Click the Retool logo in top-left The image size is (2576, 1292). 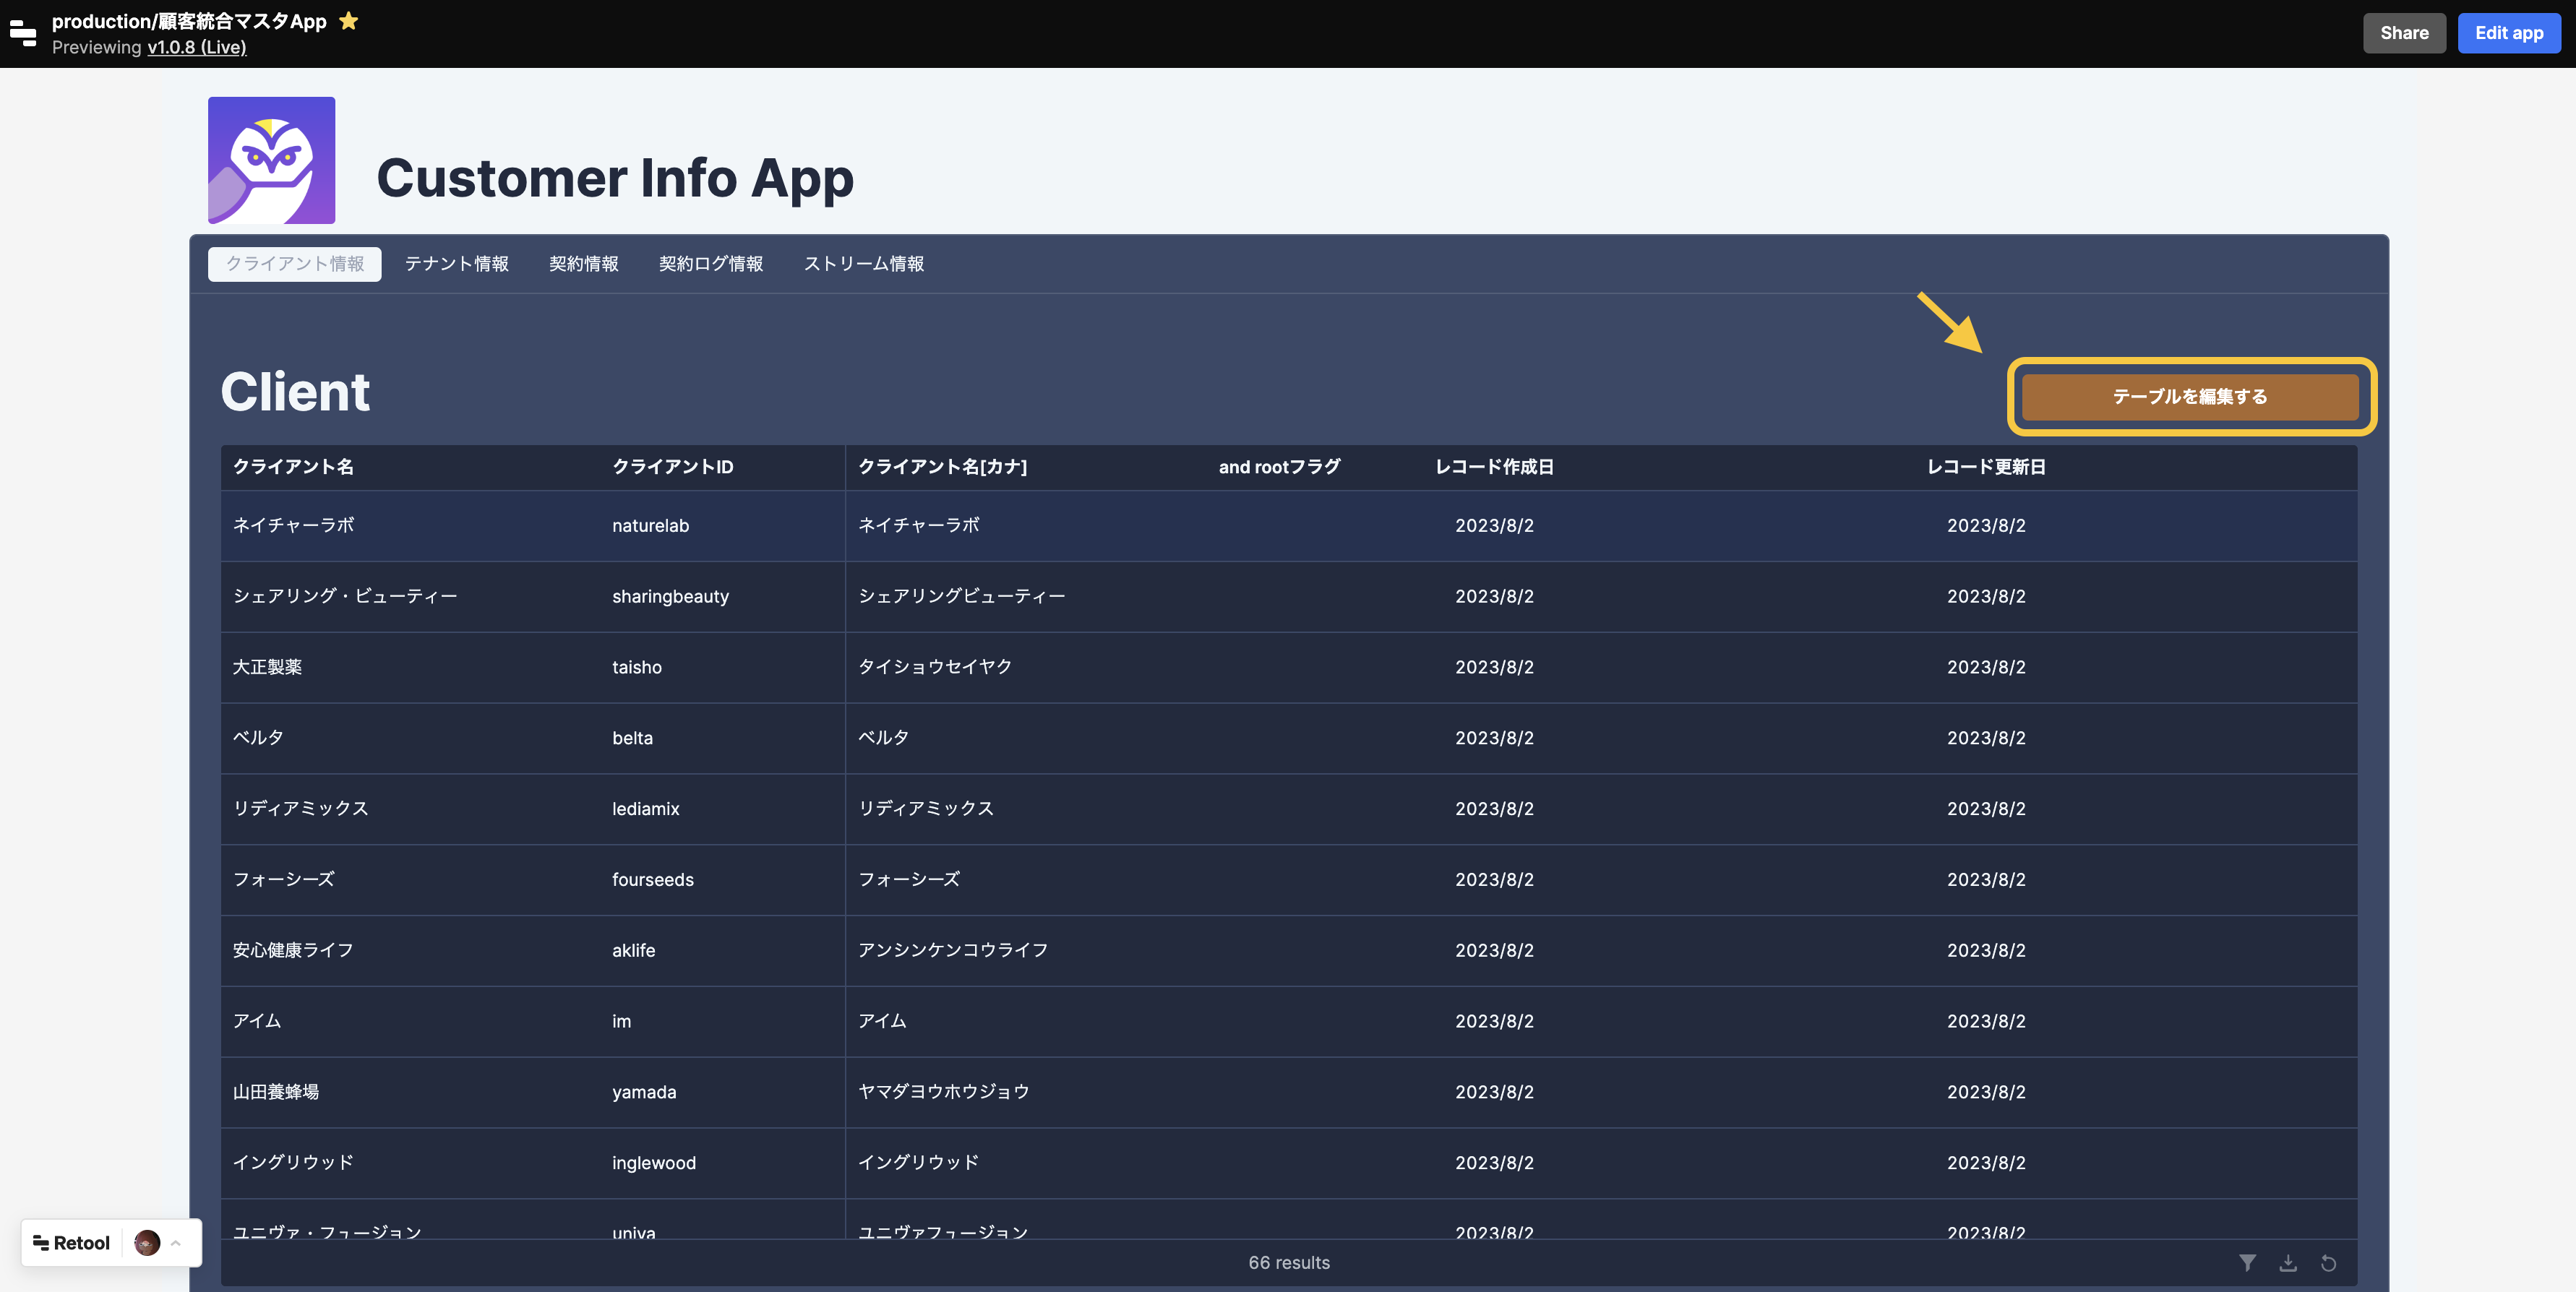pos(23,33)
